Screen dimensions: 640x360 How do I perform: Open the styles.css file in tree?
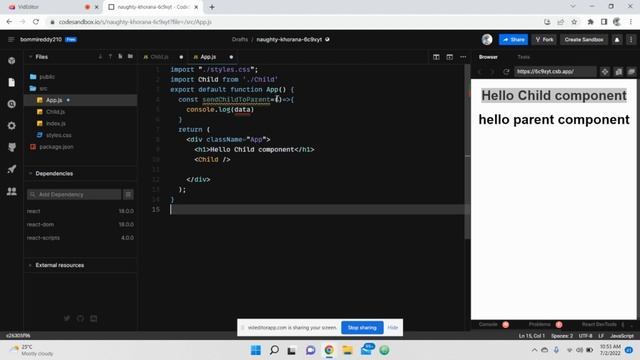[x=58, y=135]
